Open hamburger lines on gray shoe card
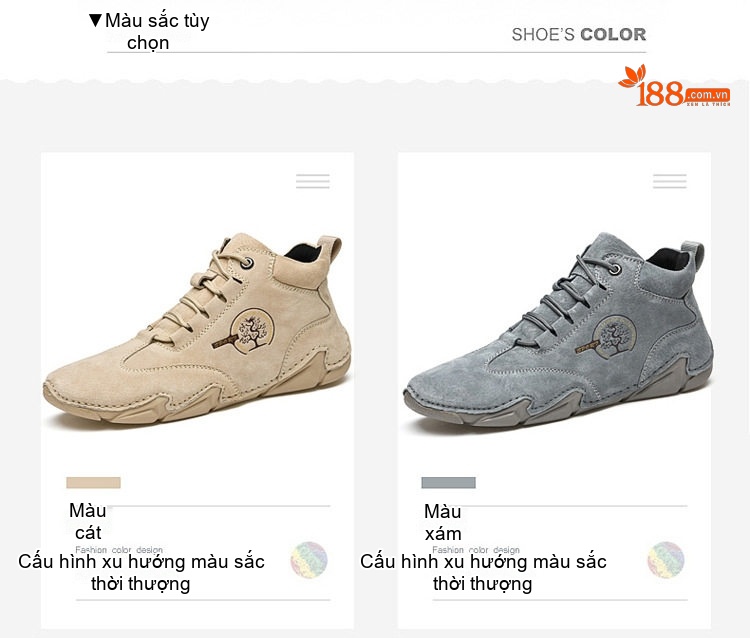Screen dimensions: 750x638 pos(670,181)
